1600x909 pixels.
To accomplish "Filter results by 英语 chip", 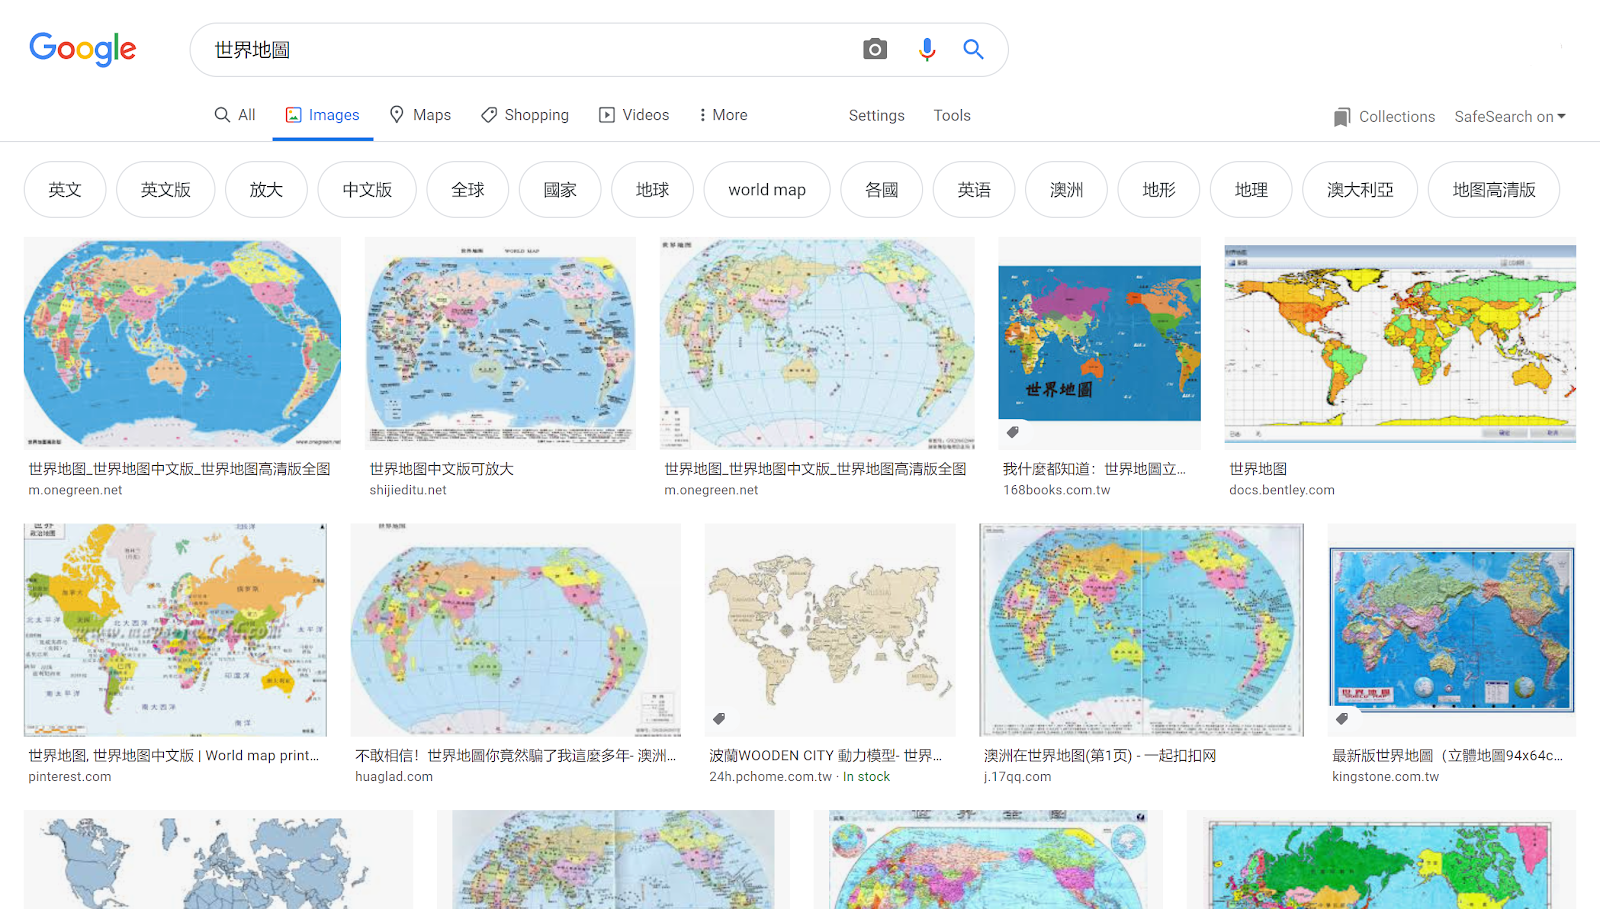I will pyautogui.click(x=974, y=190).
